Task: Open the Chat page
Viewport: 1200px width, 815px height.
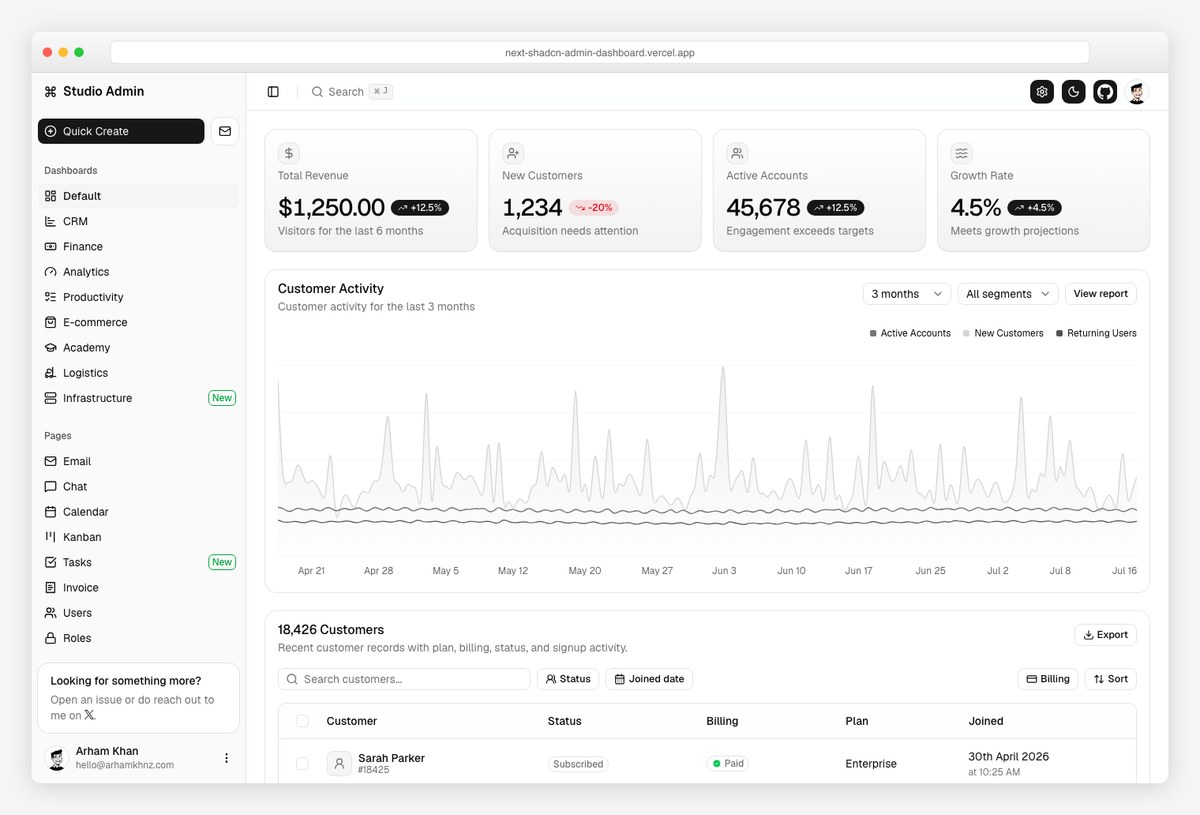Action: point(138,487)
